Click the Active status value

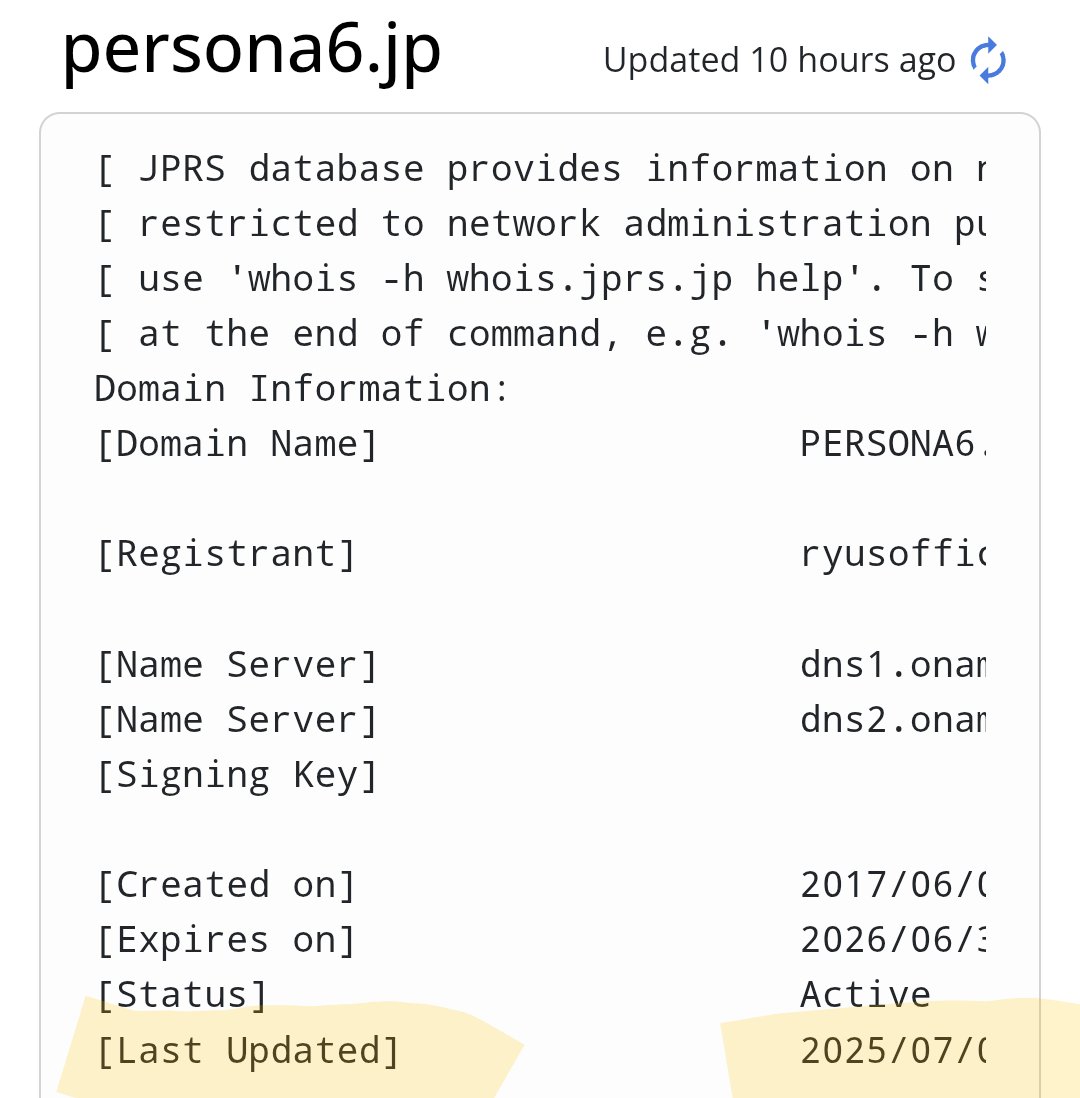(866, 995)
